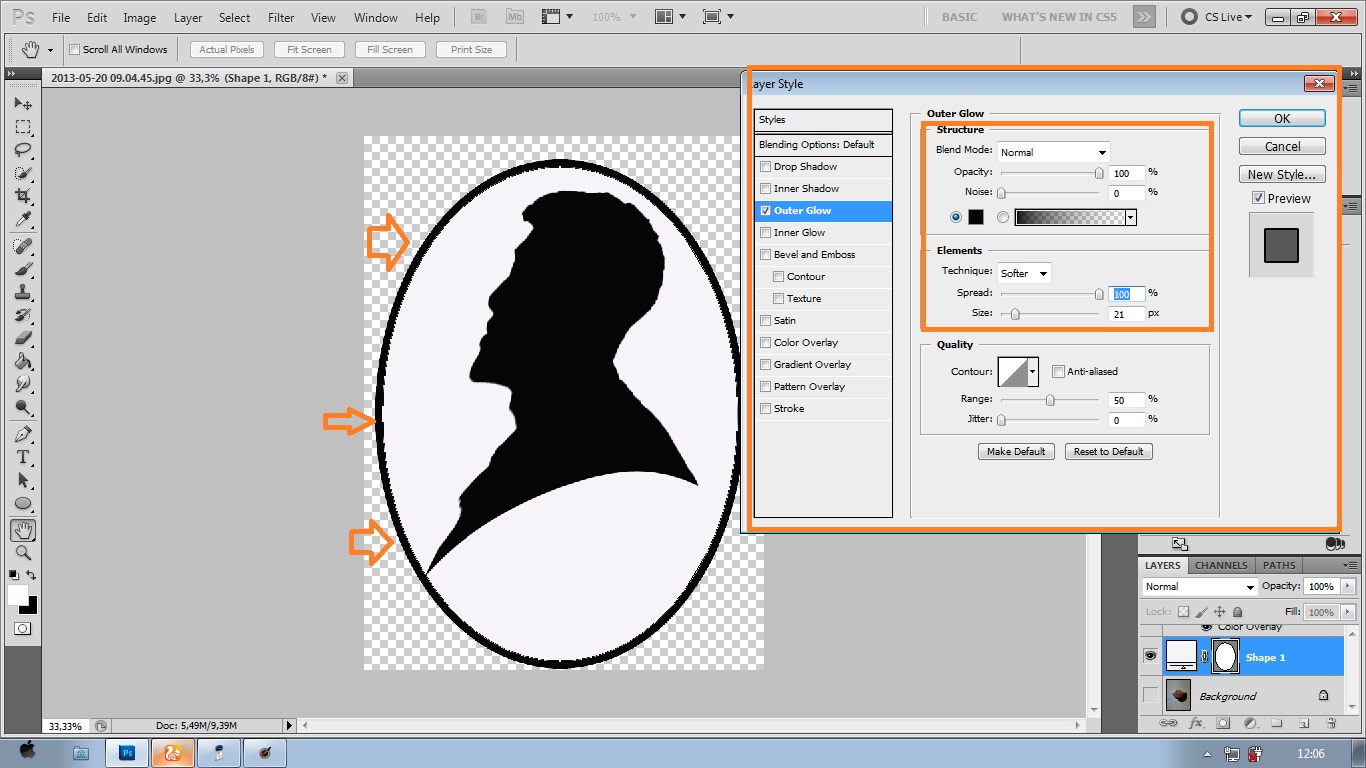The width and height of the screenshot is (1366, 768).
Task: Click the Reset to Default button
Action: pyautogui.click(x=1108, y=452)
